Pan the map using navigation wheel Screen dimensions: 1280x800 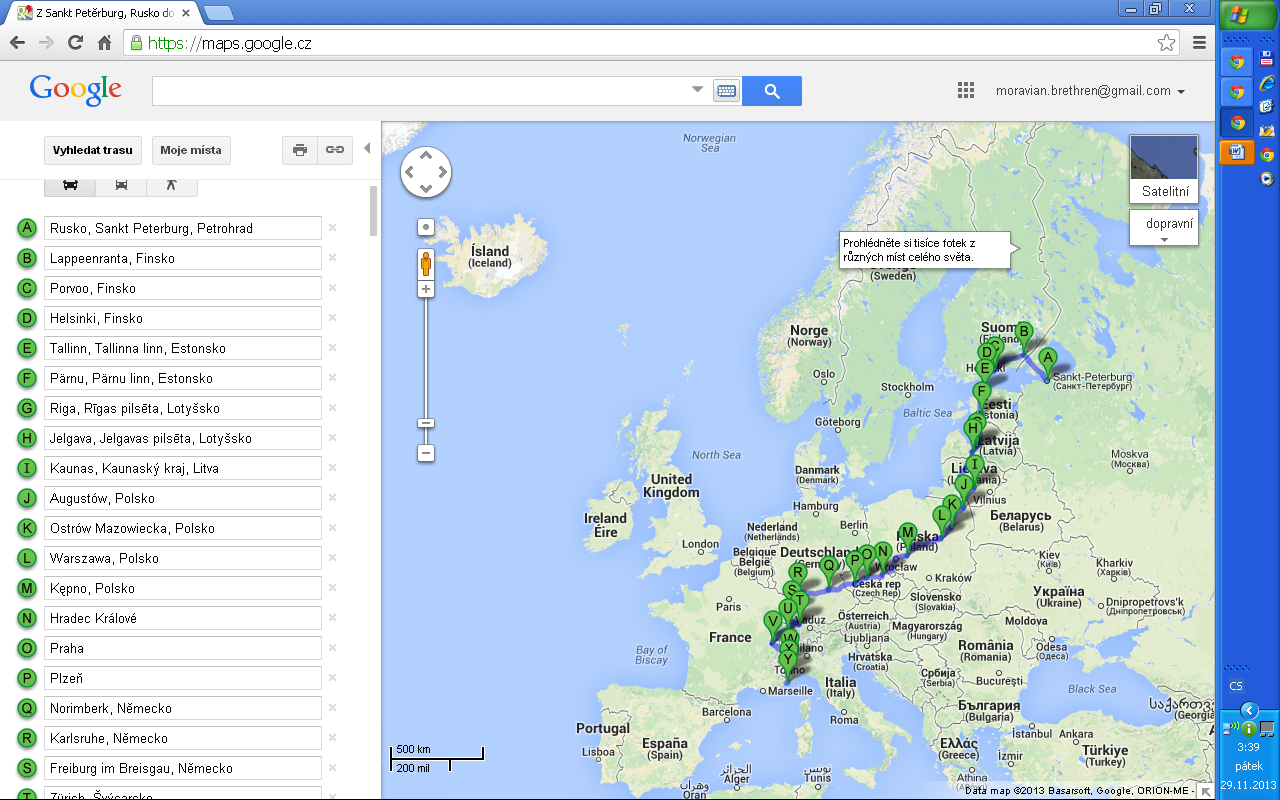click(426, 172)
